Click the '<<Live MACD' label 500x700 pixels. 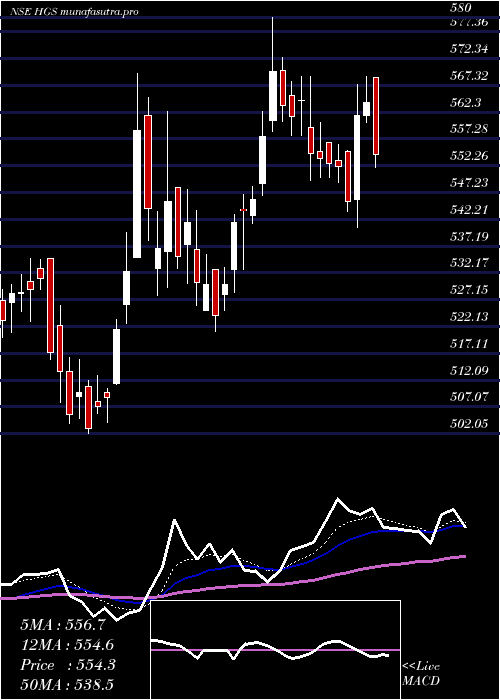click(x=421, y=674)
